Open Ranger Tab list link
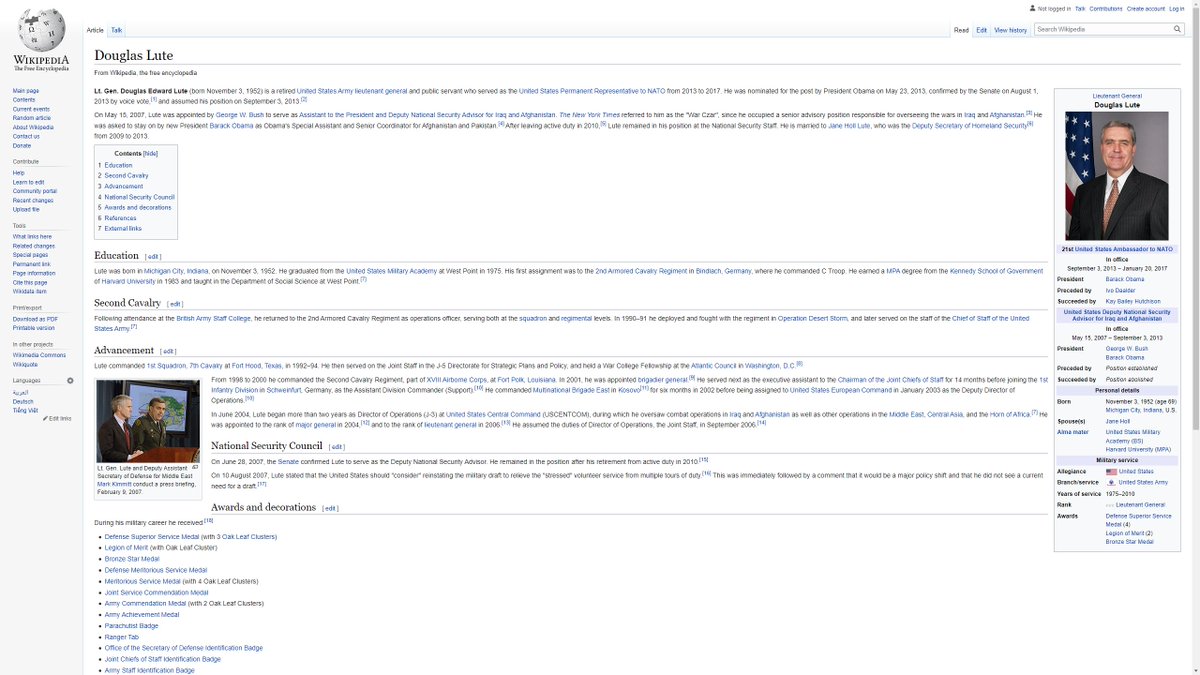Image resolution: width=1200 pixels, height=675 pixels. pyautogui.click(x=122, y=637)
